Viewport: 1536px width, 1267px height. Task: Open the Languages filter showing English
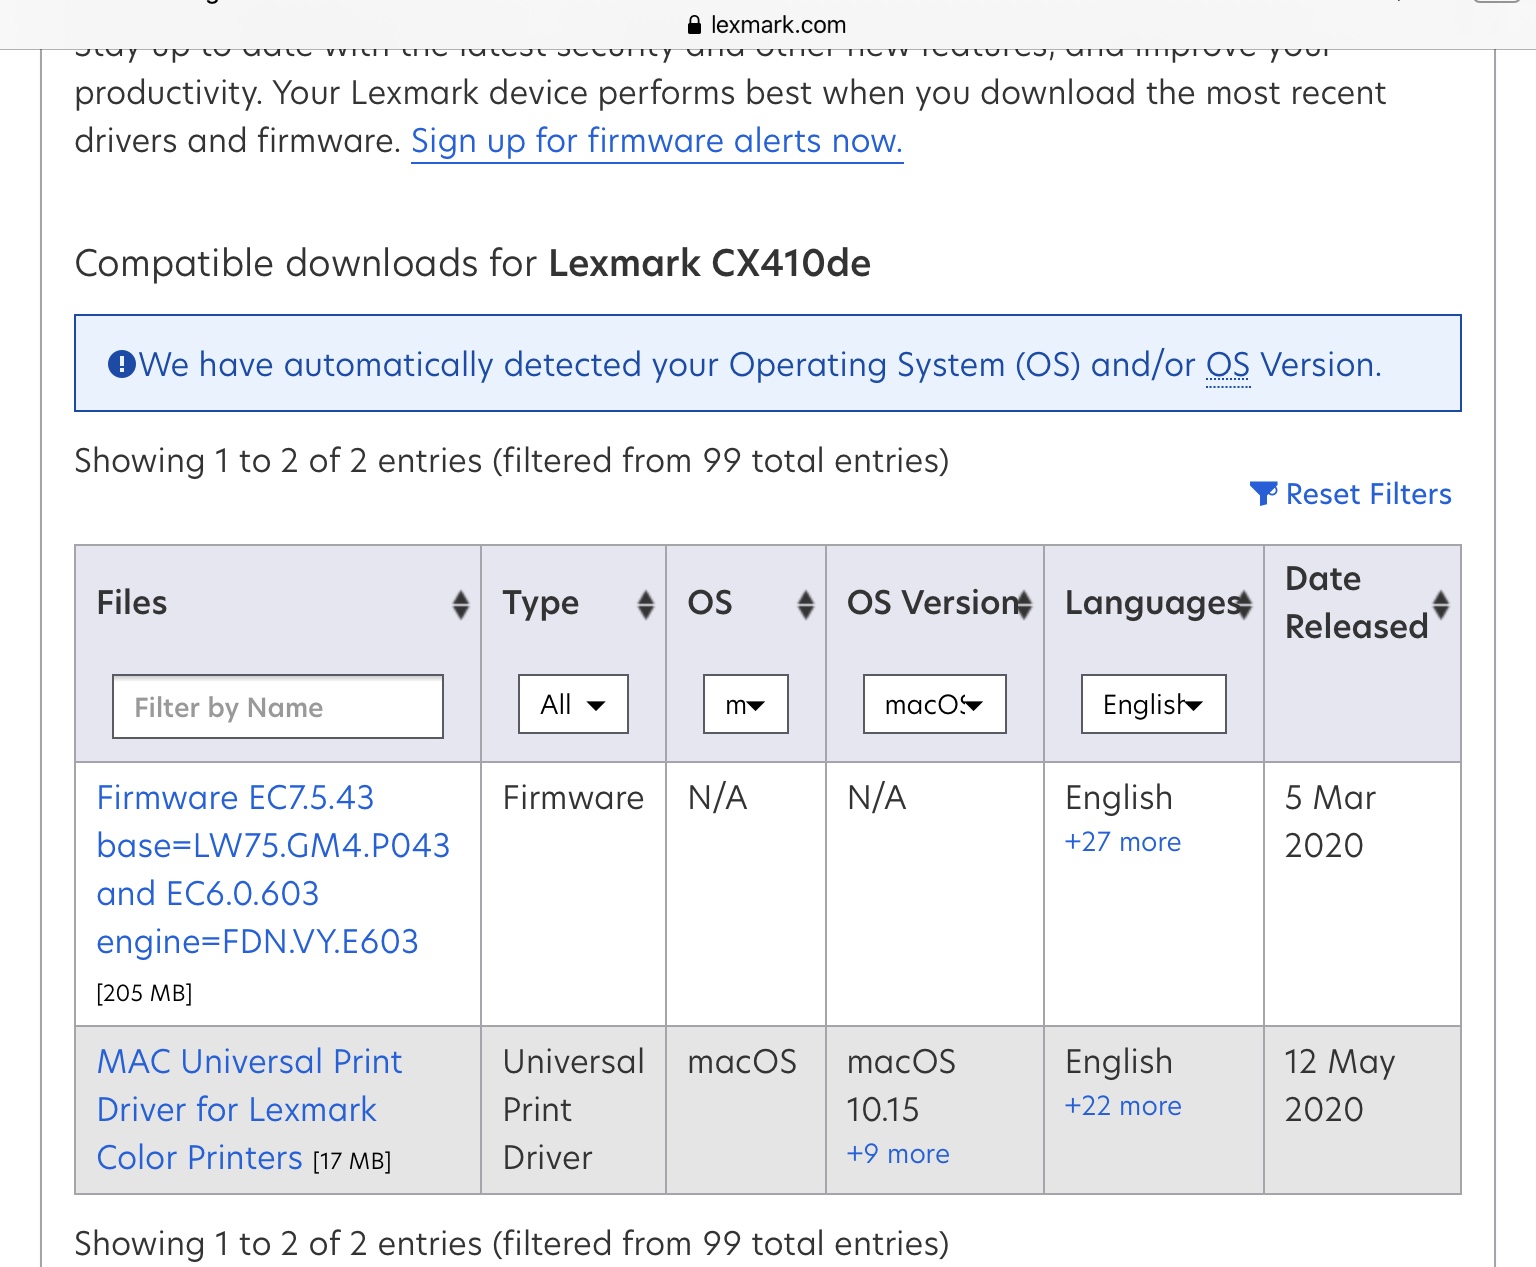(1154, 704)
